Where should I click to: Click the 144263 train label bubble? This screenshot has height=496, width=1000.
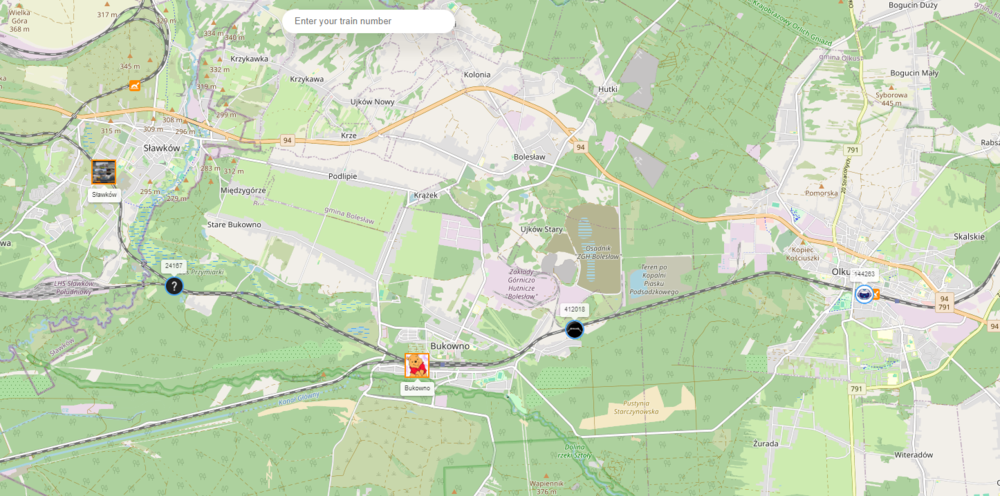click(x=864, y=274)
